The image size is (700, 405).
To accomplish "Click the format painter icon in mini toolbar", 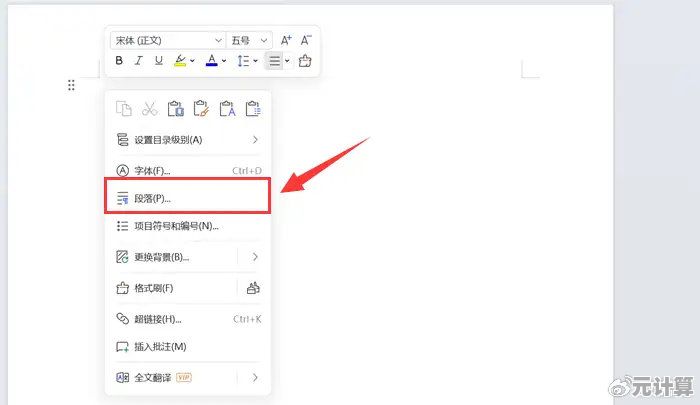I will tap(305, 61).
